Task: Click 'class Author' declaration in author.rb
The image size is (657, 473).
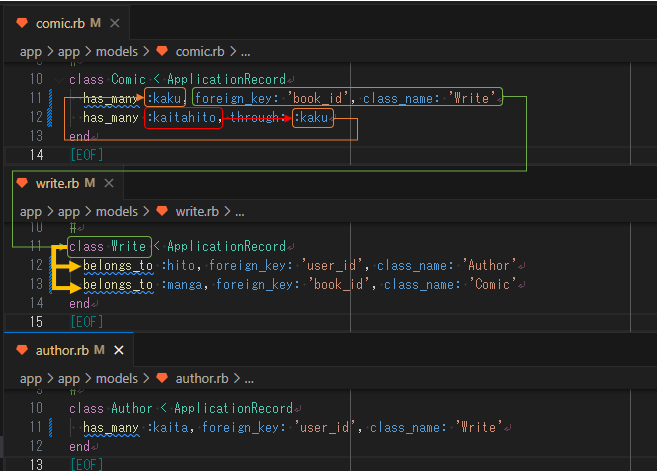Action: 111,408
